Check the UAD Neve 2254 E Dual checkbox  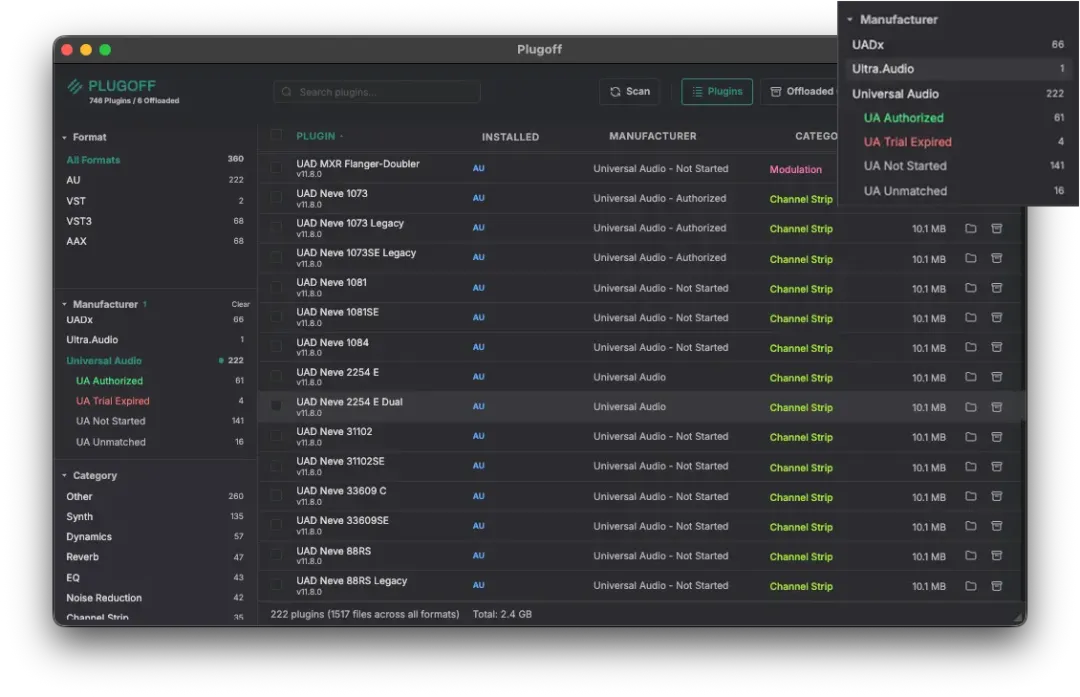(x=276, y=406)
